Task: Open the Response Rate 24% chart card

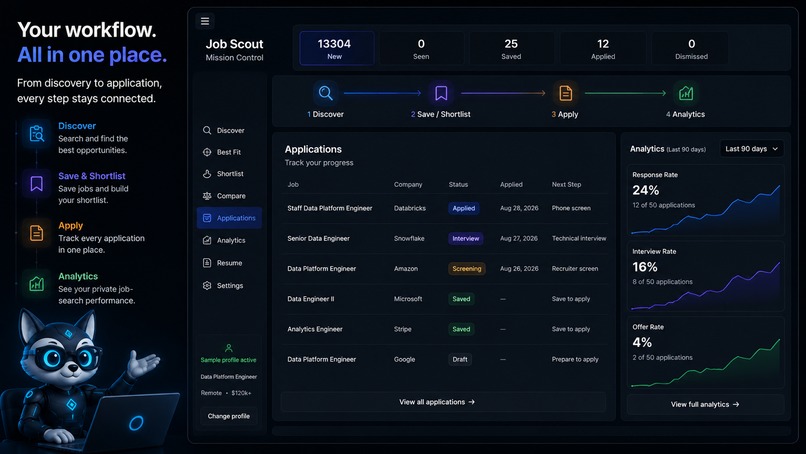Action: (705, 201)
